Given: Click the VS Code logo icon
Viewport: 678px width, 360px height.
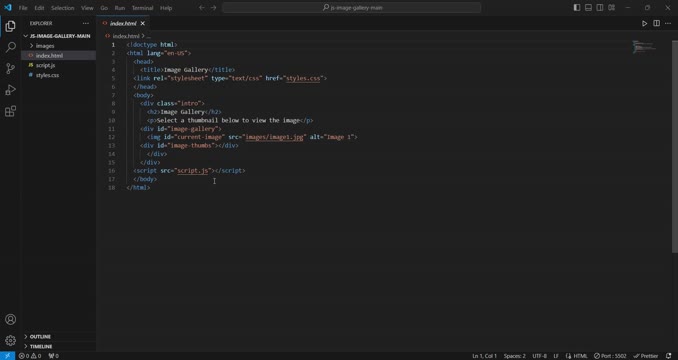Looking at the screenshot, I should (x=8, y=7).
